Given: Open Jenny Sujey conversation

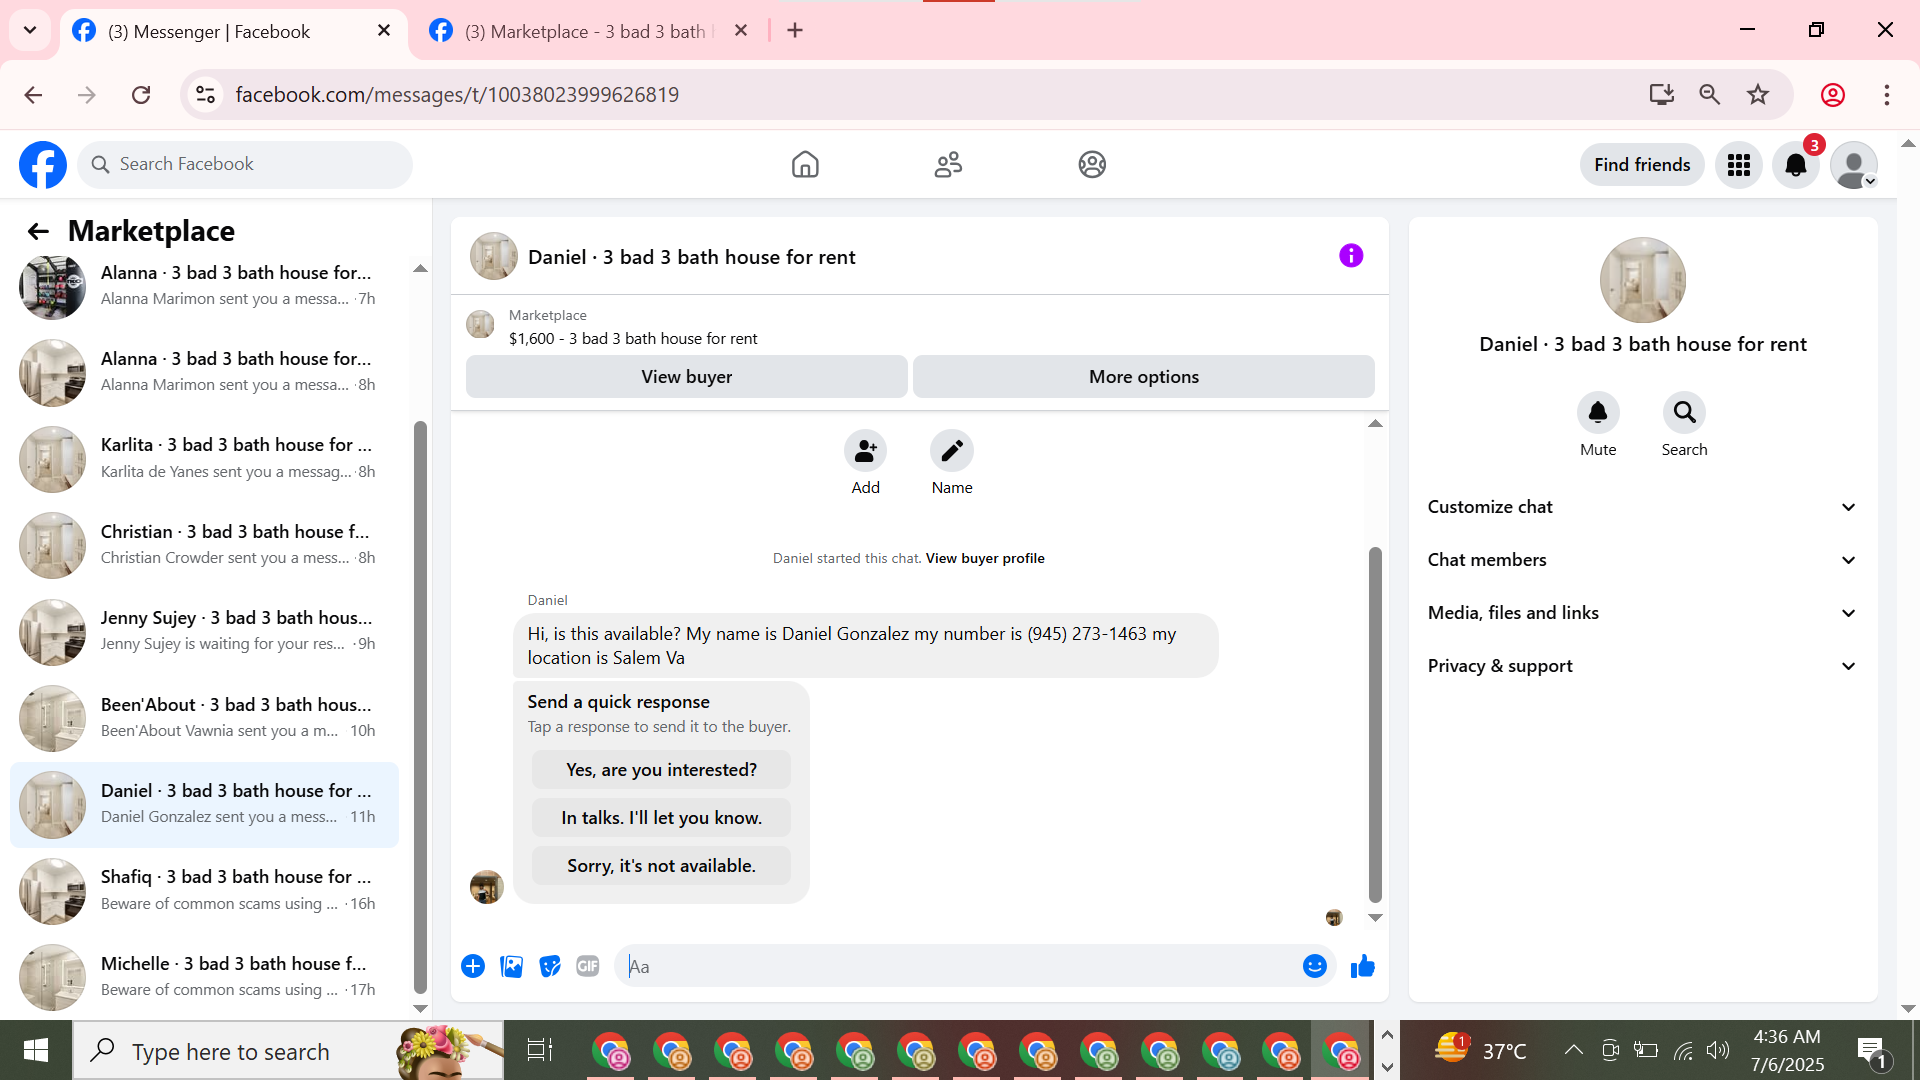Looking at the screenshot, I should (x=204, y=632).
